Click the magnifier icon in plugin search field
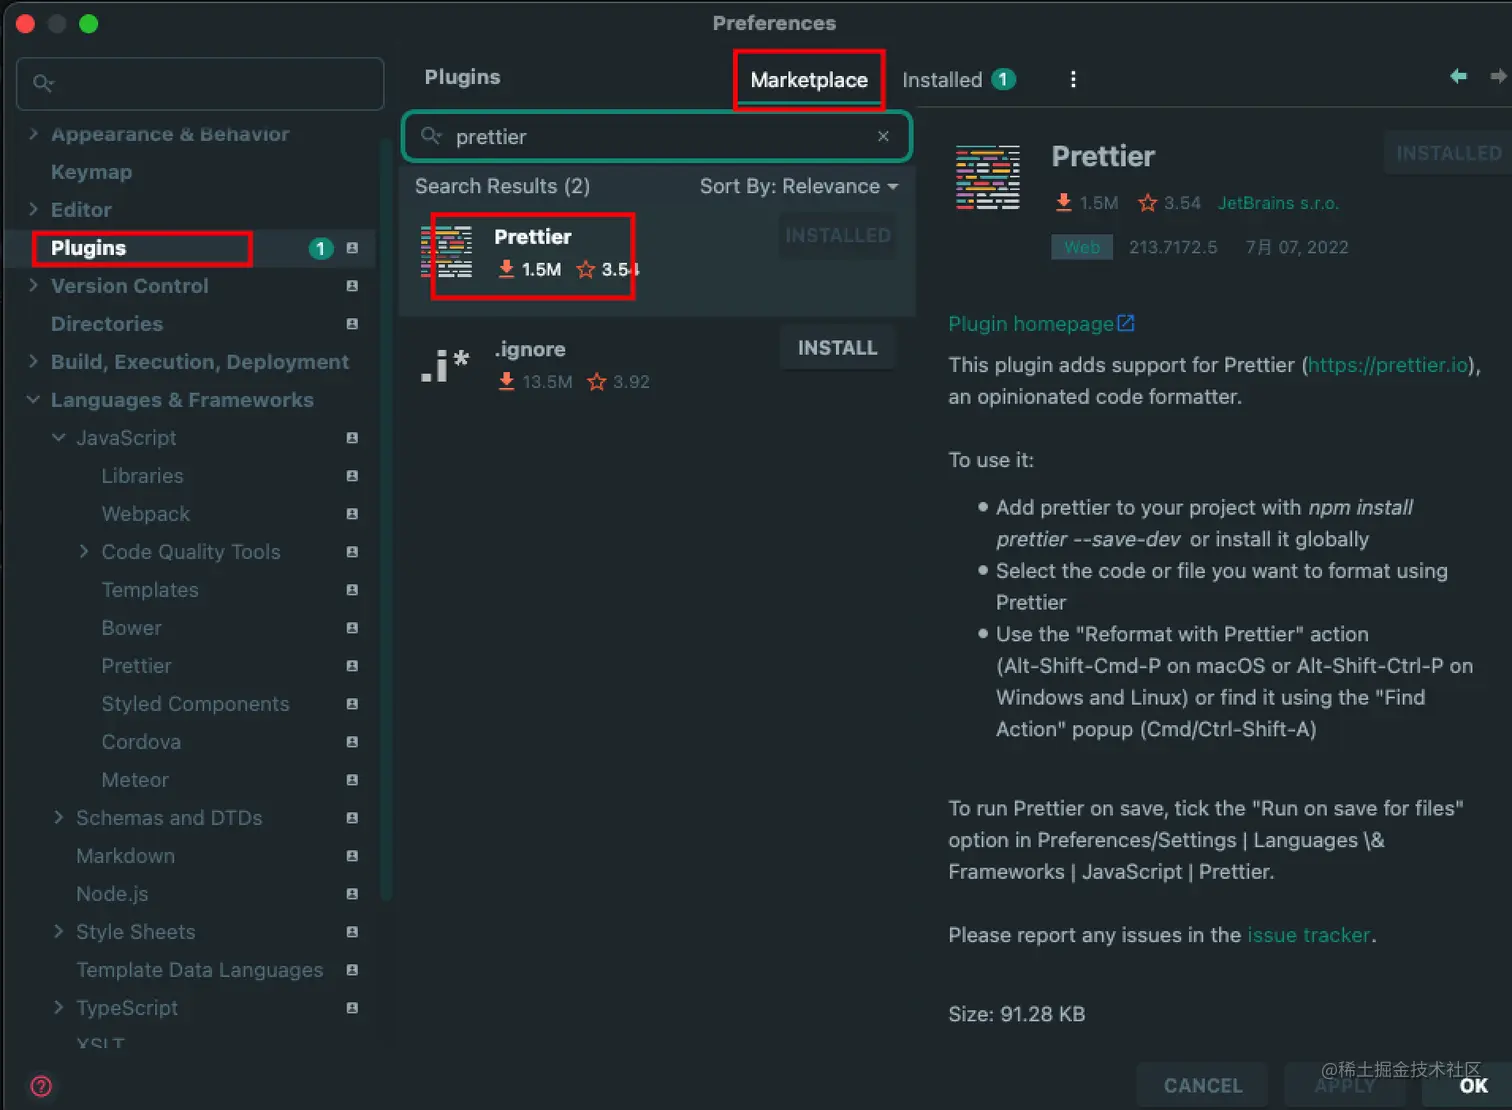This screenshot has width=1512, height=1110. coord(431,136)
